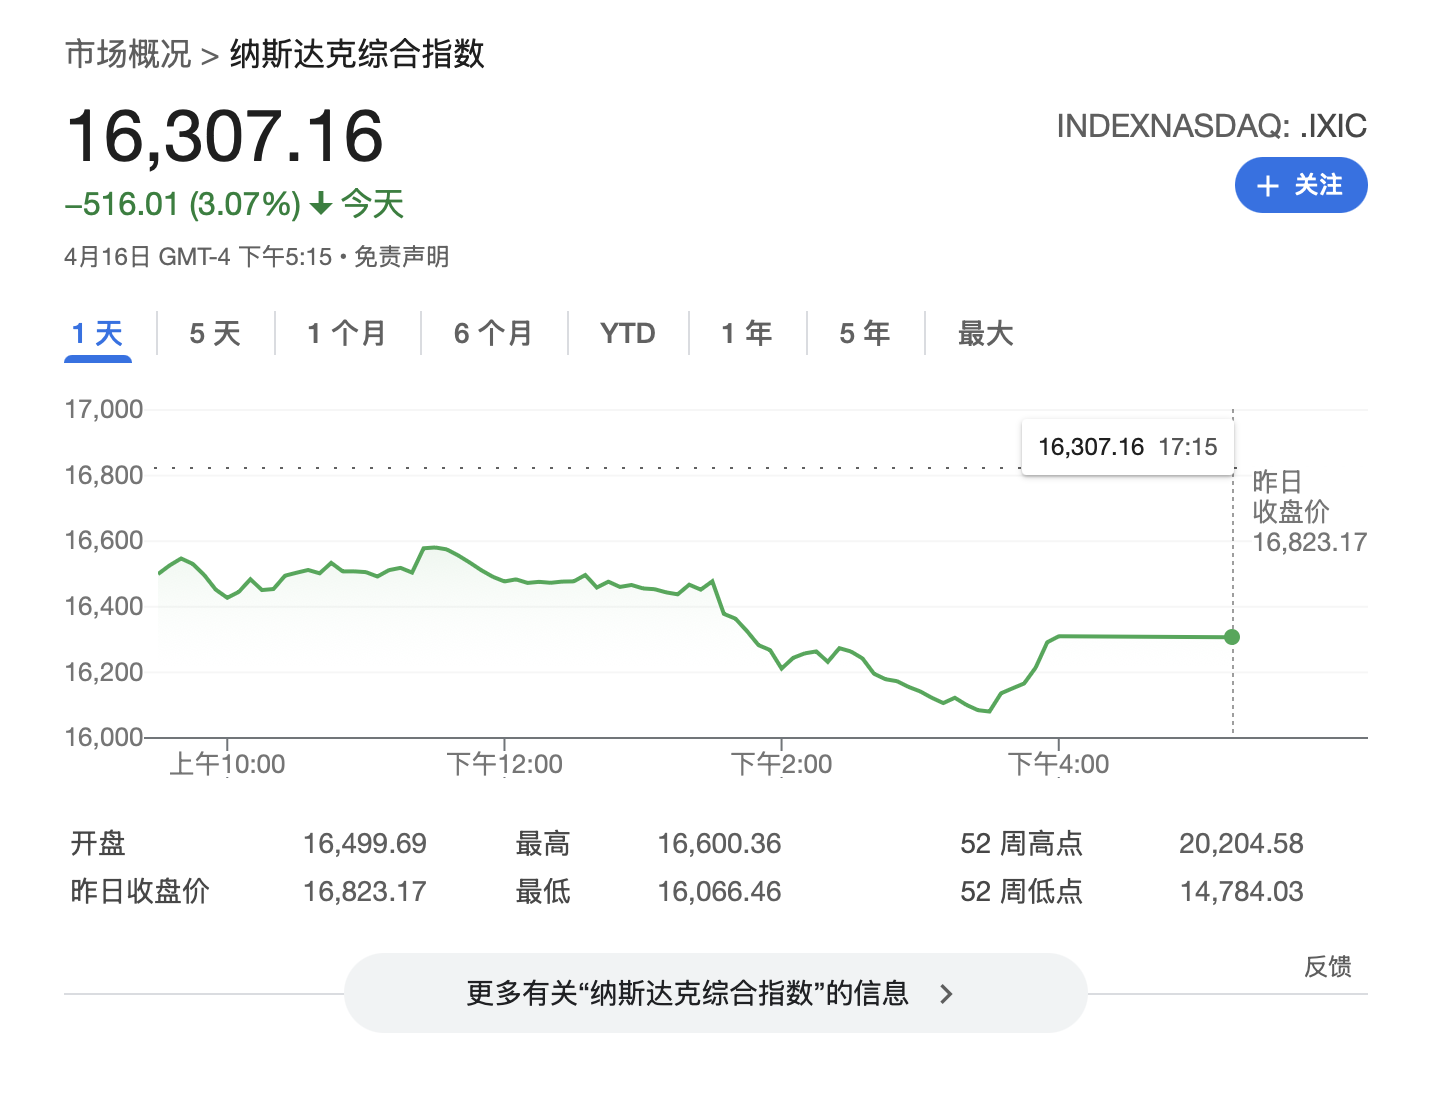
Task: Click the 16,307.16 17:15 chart tooltip
Action: tap(1127, 447)
